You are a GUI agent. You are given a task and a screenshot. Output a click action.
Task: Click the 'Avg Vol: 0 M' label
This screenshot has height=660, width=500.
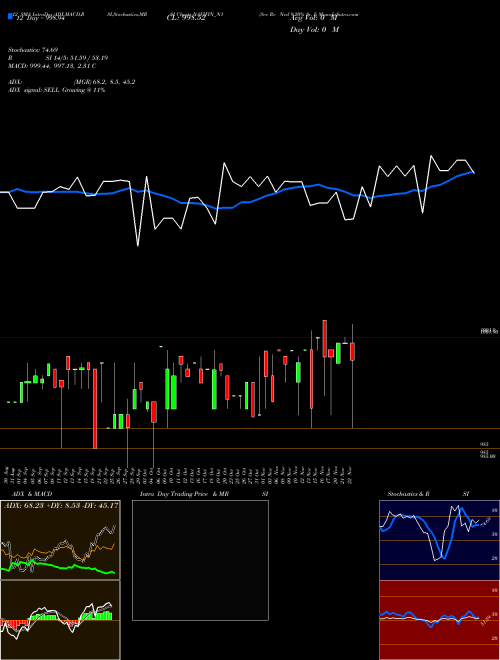pos(314,19)
